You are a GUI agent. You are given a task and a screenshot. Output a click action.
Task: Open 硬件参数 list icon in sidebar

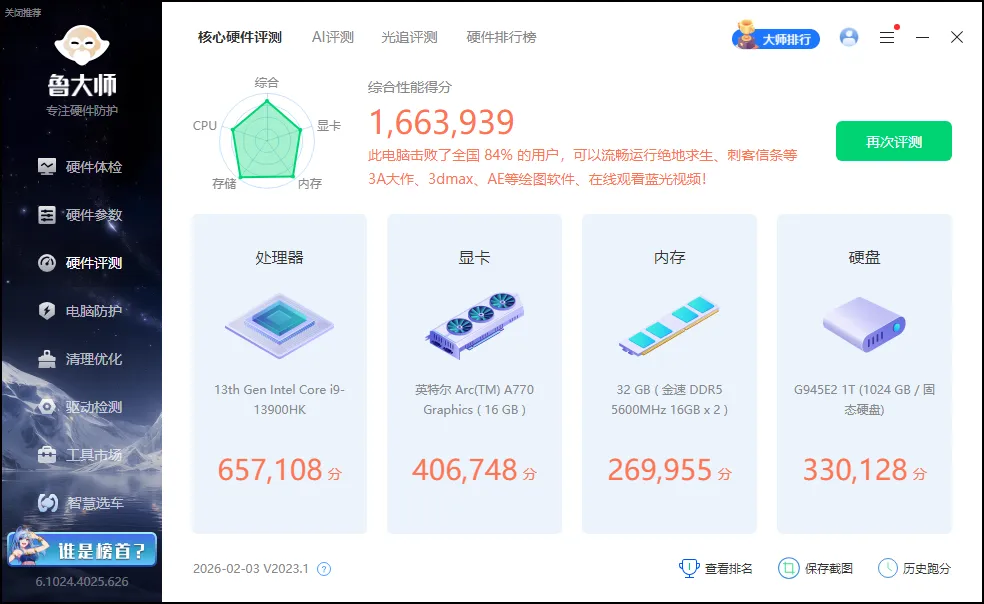click(x=47, y=215)
